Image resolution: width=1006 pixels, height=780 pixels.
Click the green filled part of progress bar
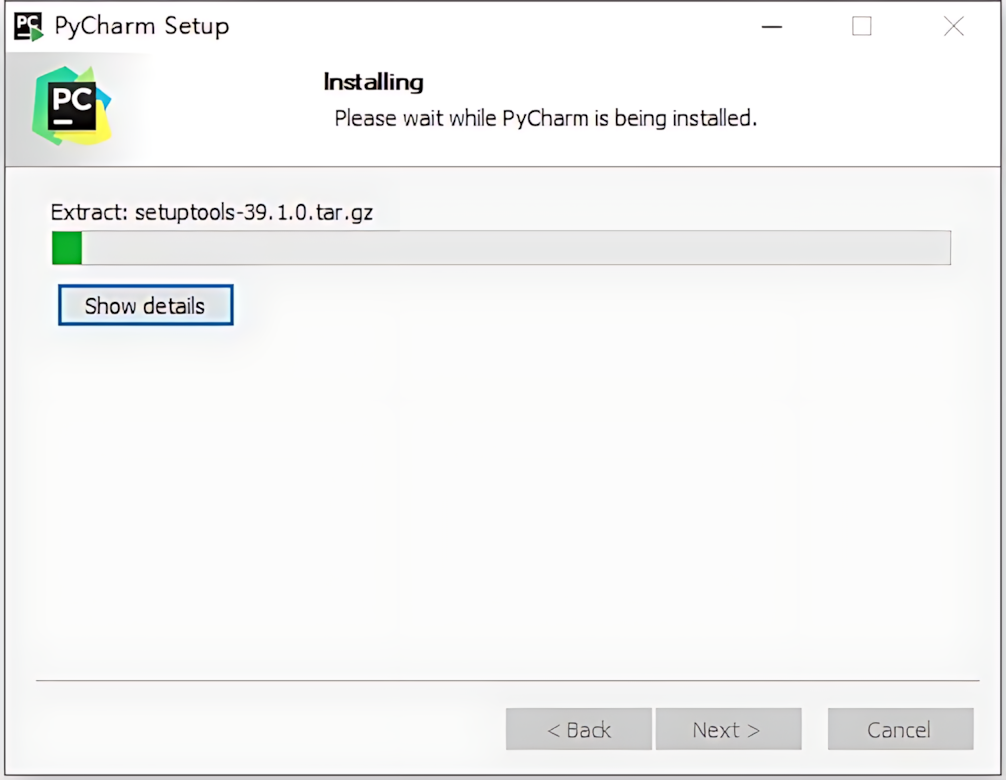pyautogui.click(x=67, y=248)
